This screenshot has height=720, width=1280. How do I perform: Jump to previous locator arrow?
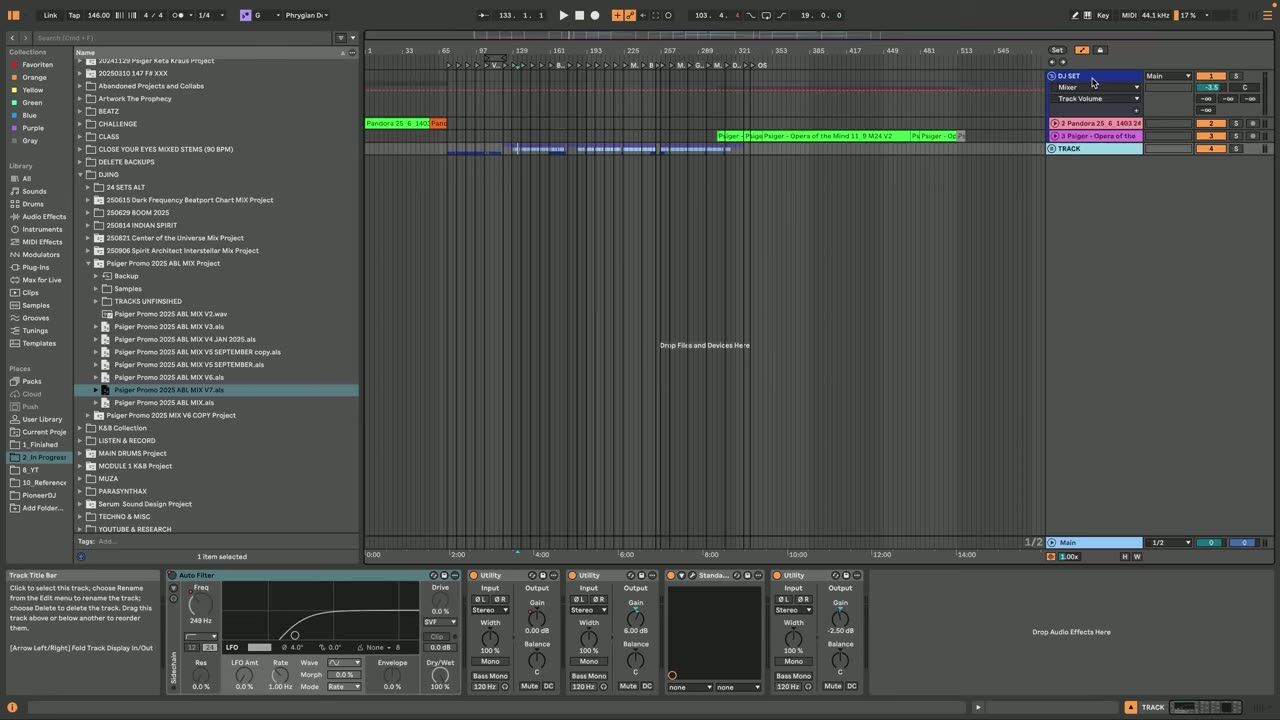(1051, 62)
